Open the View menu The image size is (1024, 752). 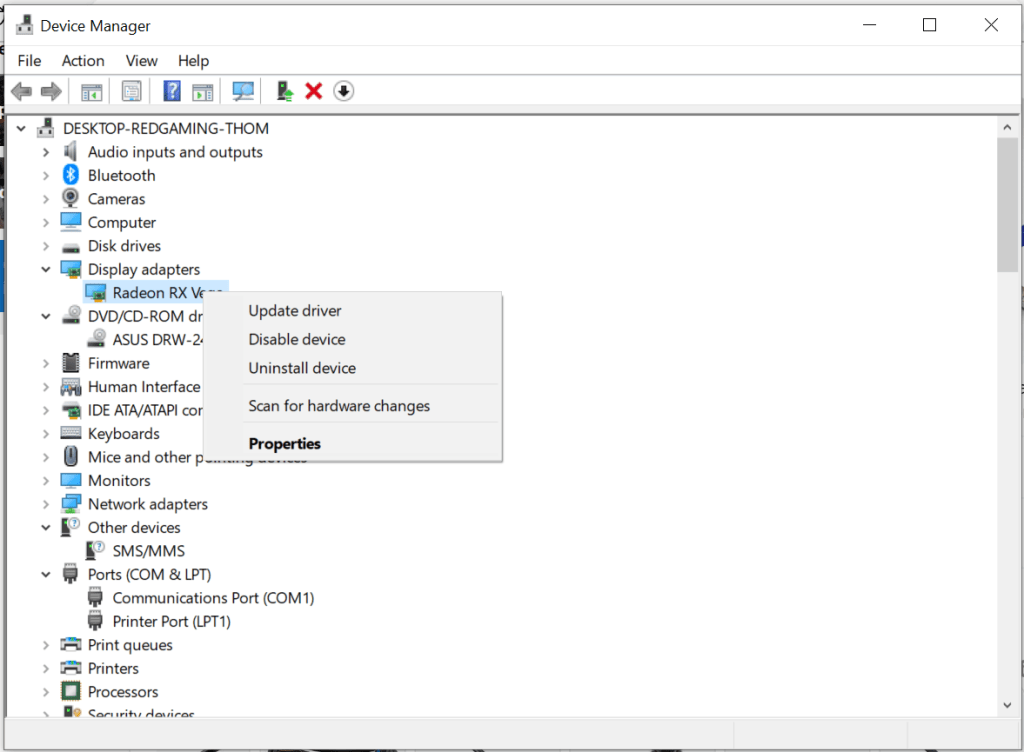tap(141, 61)
